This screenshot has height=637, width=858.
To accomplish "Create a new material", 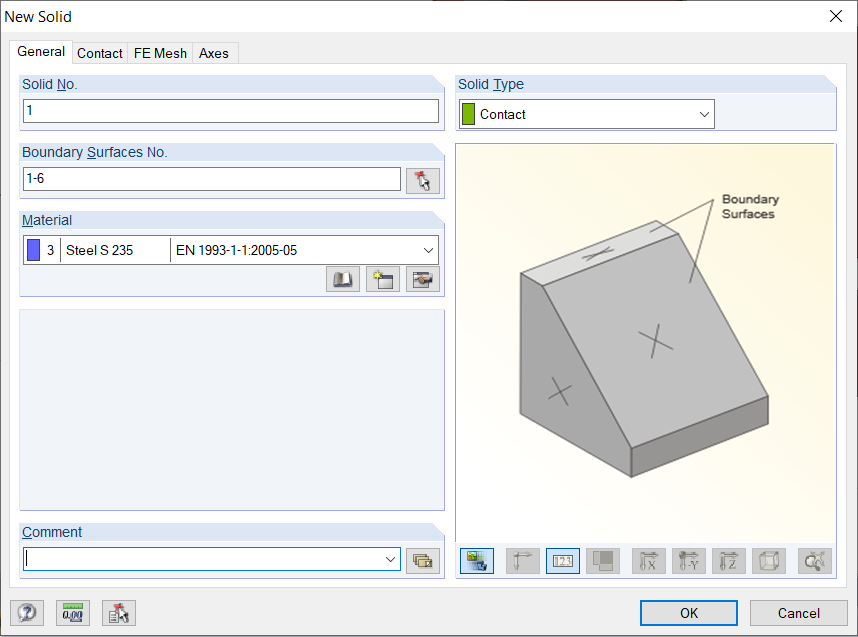I will click(x=382, y=280).
